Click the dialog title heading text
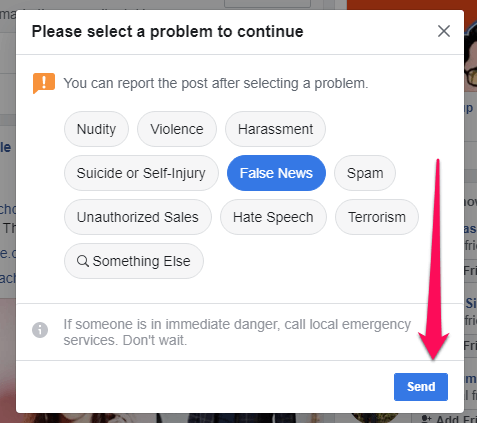This screenshot has width=477, height=423. point(167,32)
